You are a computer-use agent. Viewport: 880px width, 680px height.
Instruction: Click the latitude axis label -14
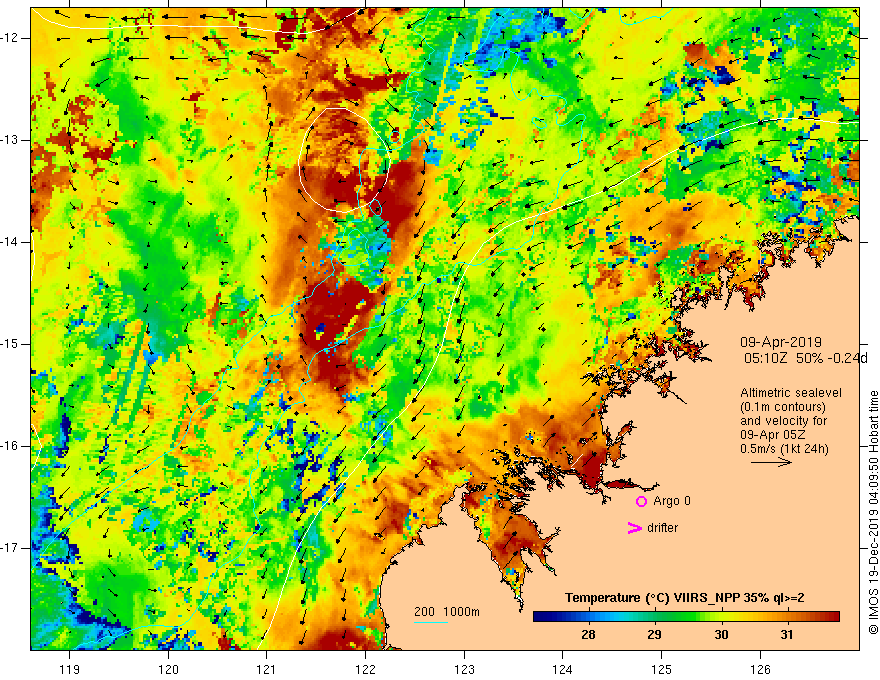pyautogui.click(x=10, y=242)
